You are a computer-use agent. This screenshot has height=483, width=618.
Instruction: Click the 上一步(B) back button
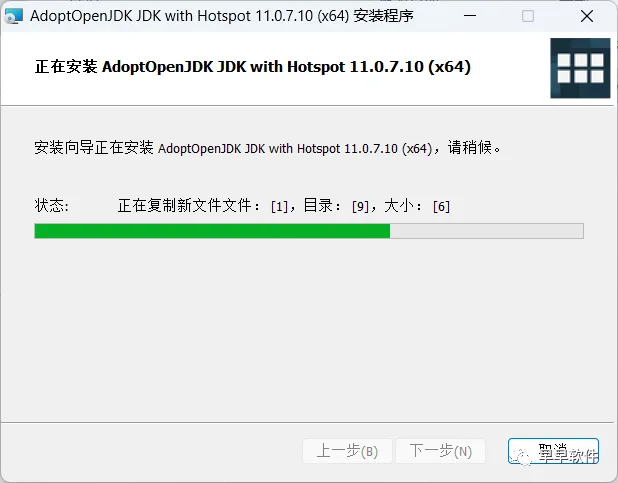(x=347, y=451)
